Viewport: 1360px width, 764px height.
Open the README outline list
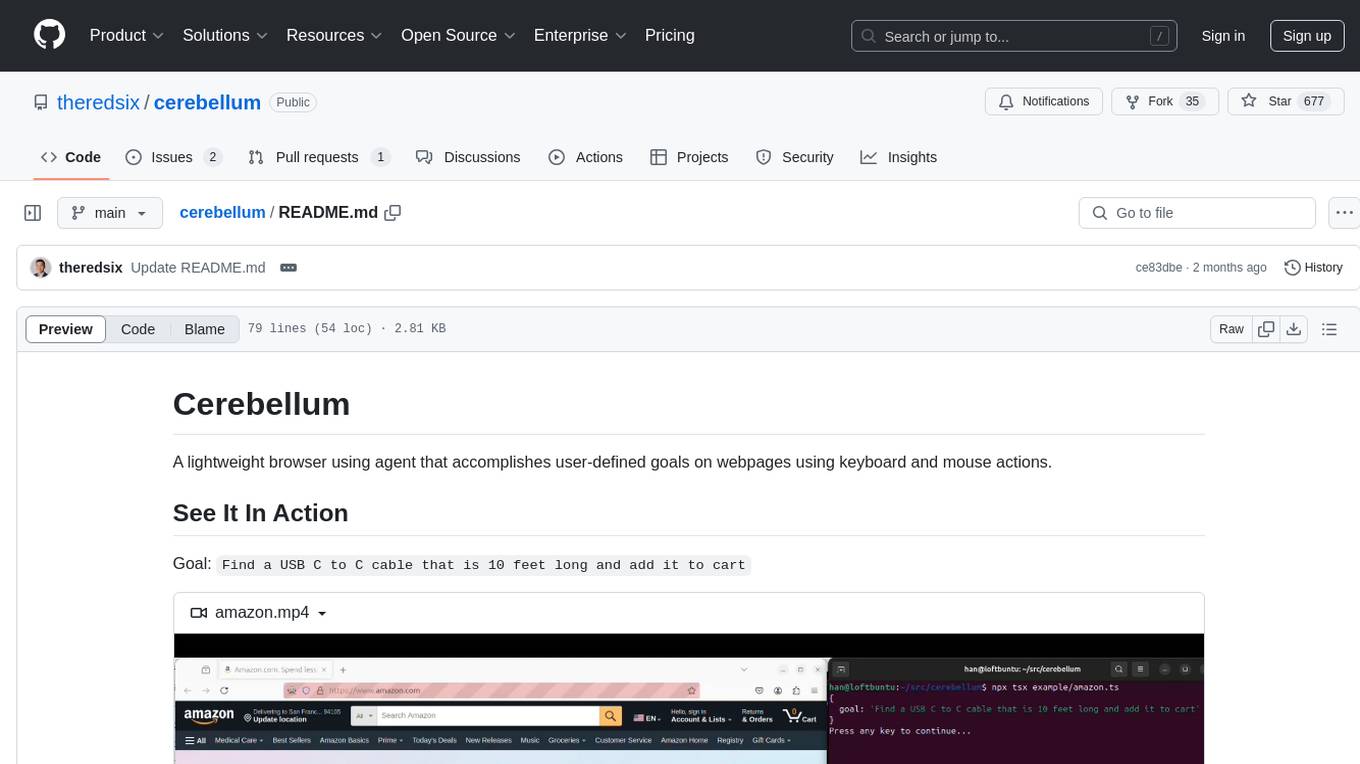(x=1329, y=329)
